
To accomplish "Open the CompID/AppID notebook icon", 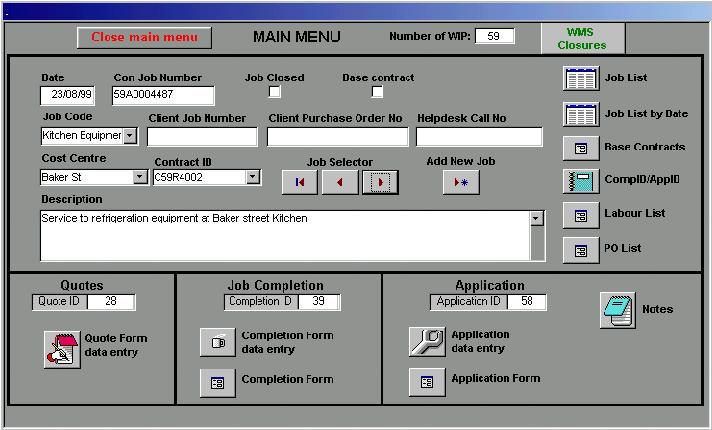I will pyautogui.click(x=581, y=181).
